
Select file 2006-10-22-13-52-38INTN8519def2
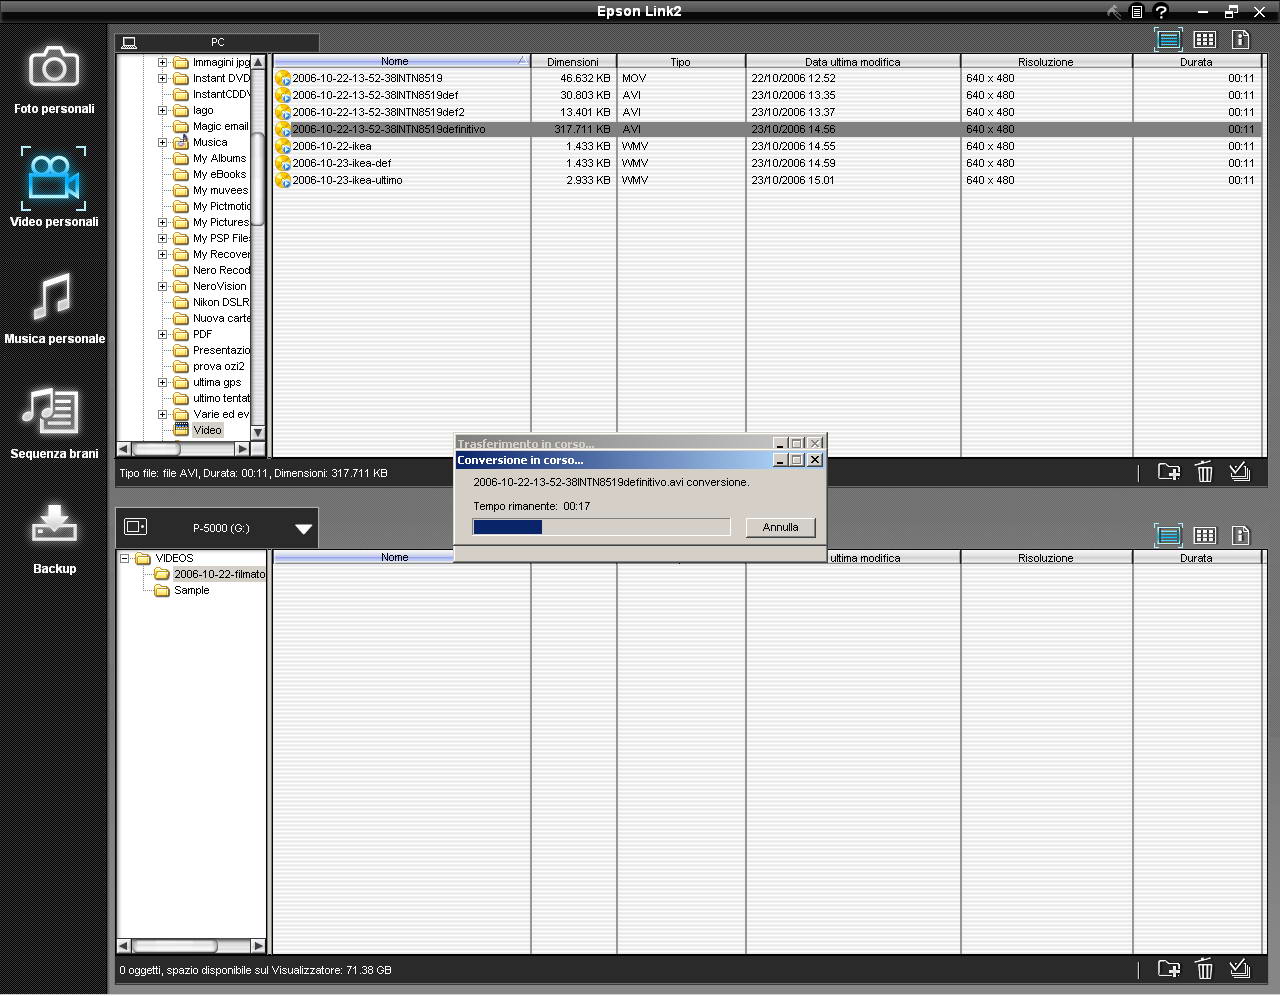coord(378,112)
